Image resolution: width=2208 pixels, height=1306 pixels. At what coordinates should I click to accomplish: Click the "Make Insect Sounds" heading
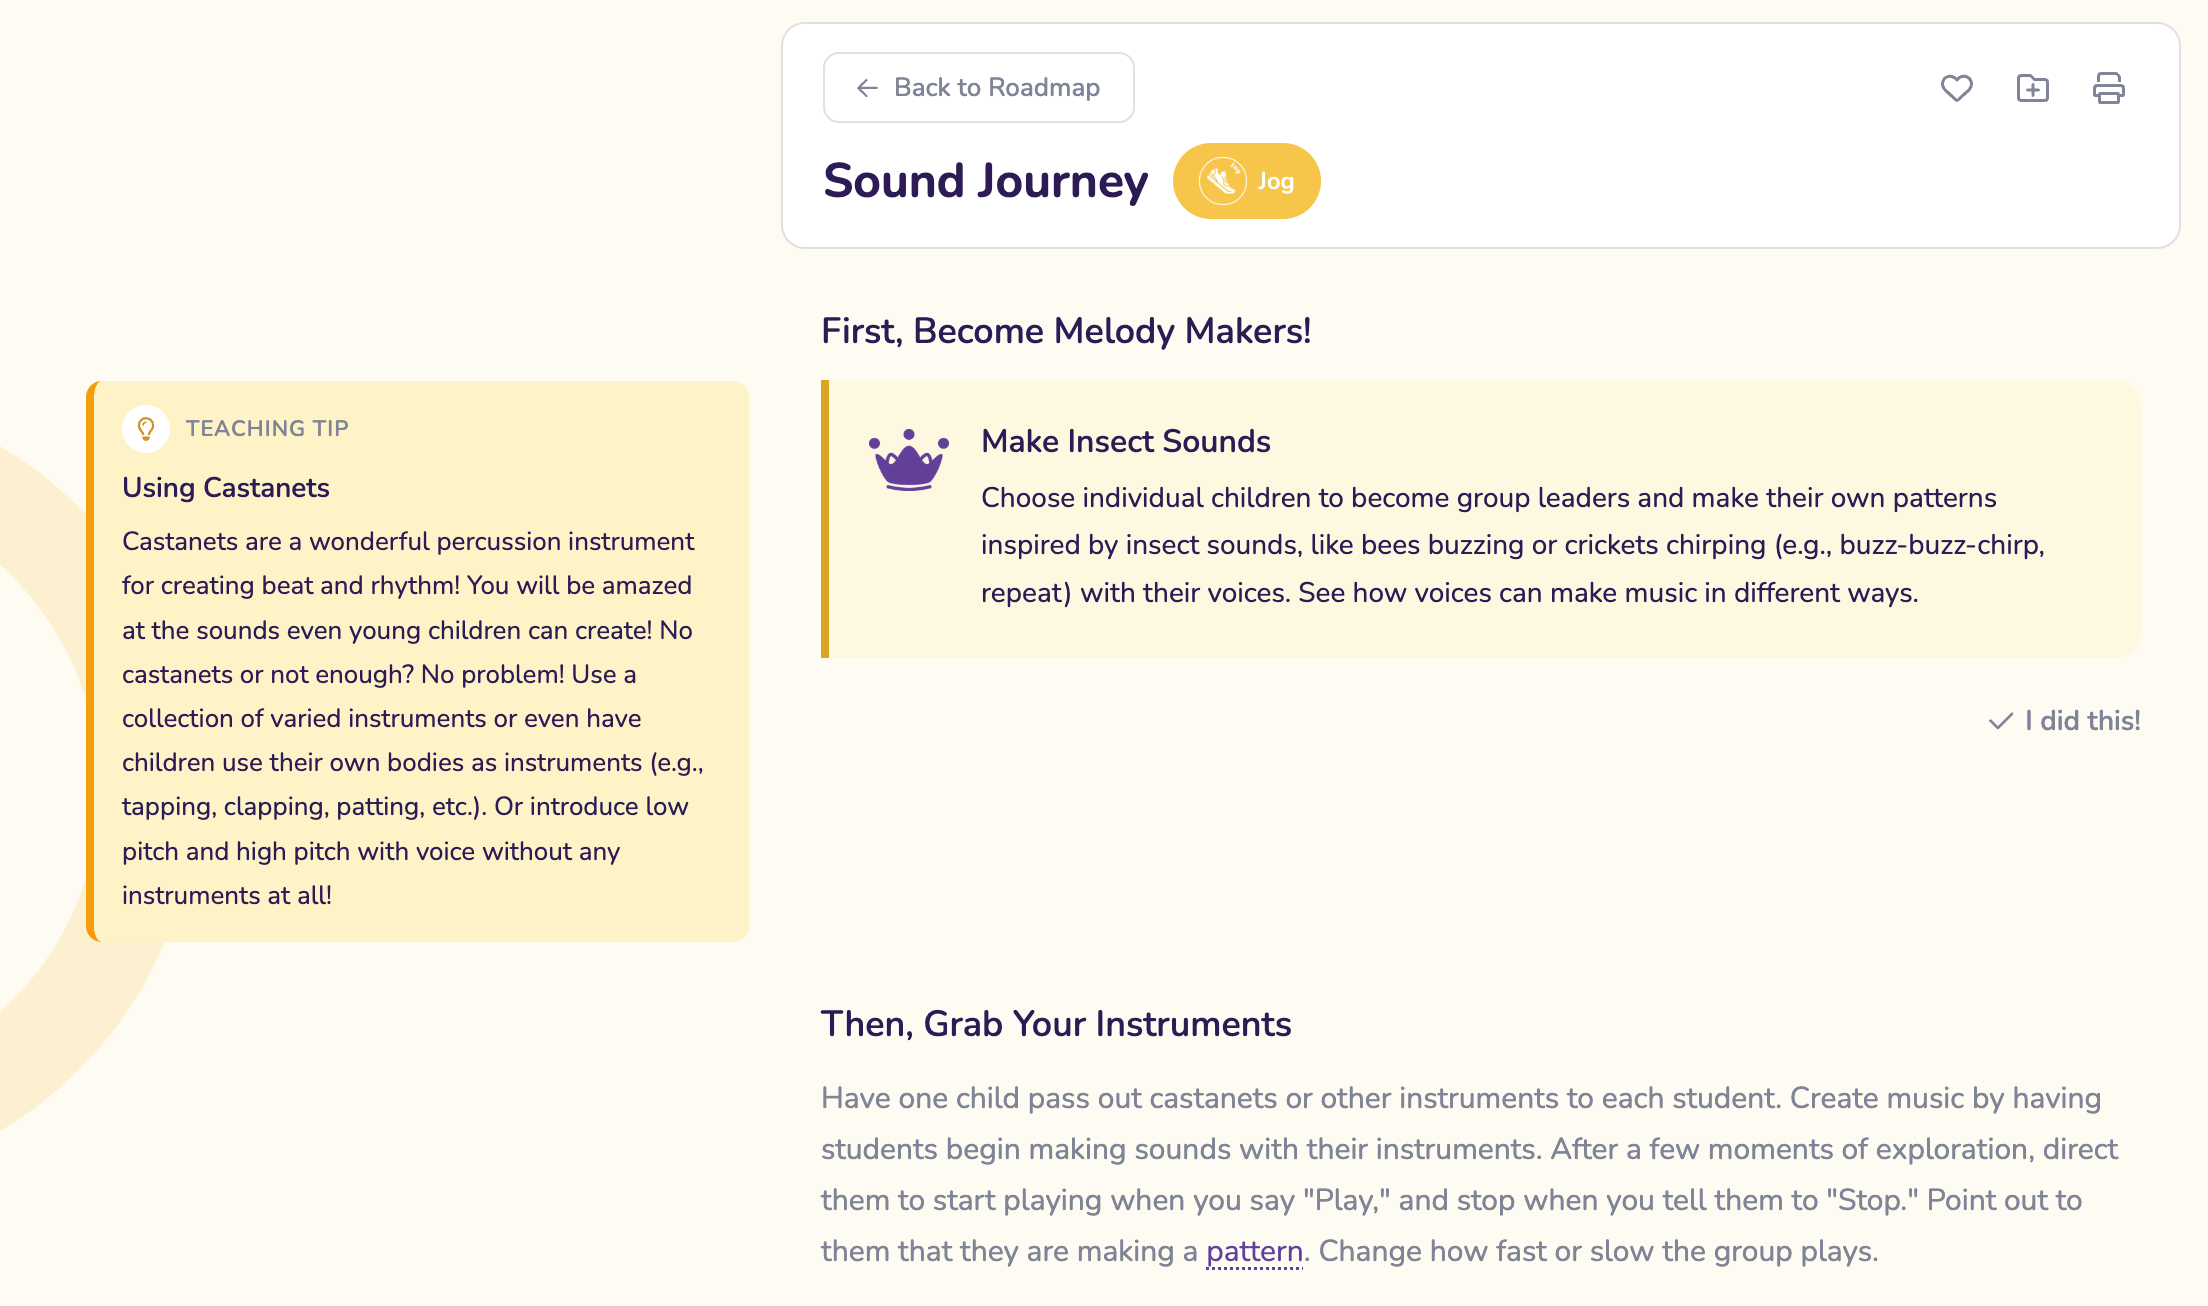[1125, 441]
